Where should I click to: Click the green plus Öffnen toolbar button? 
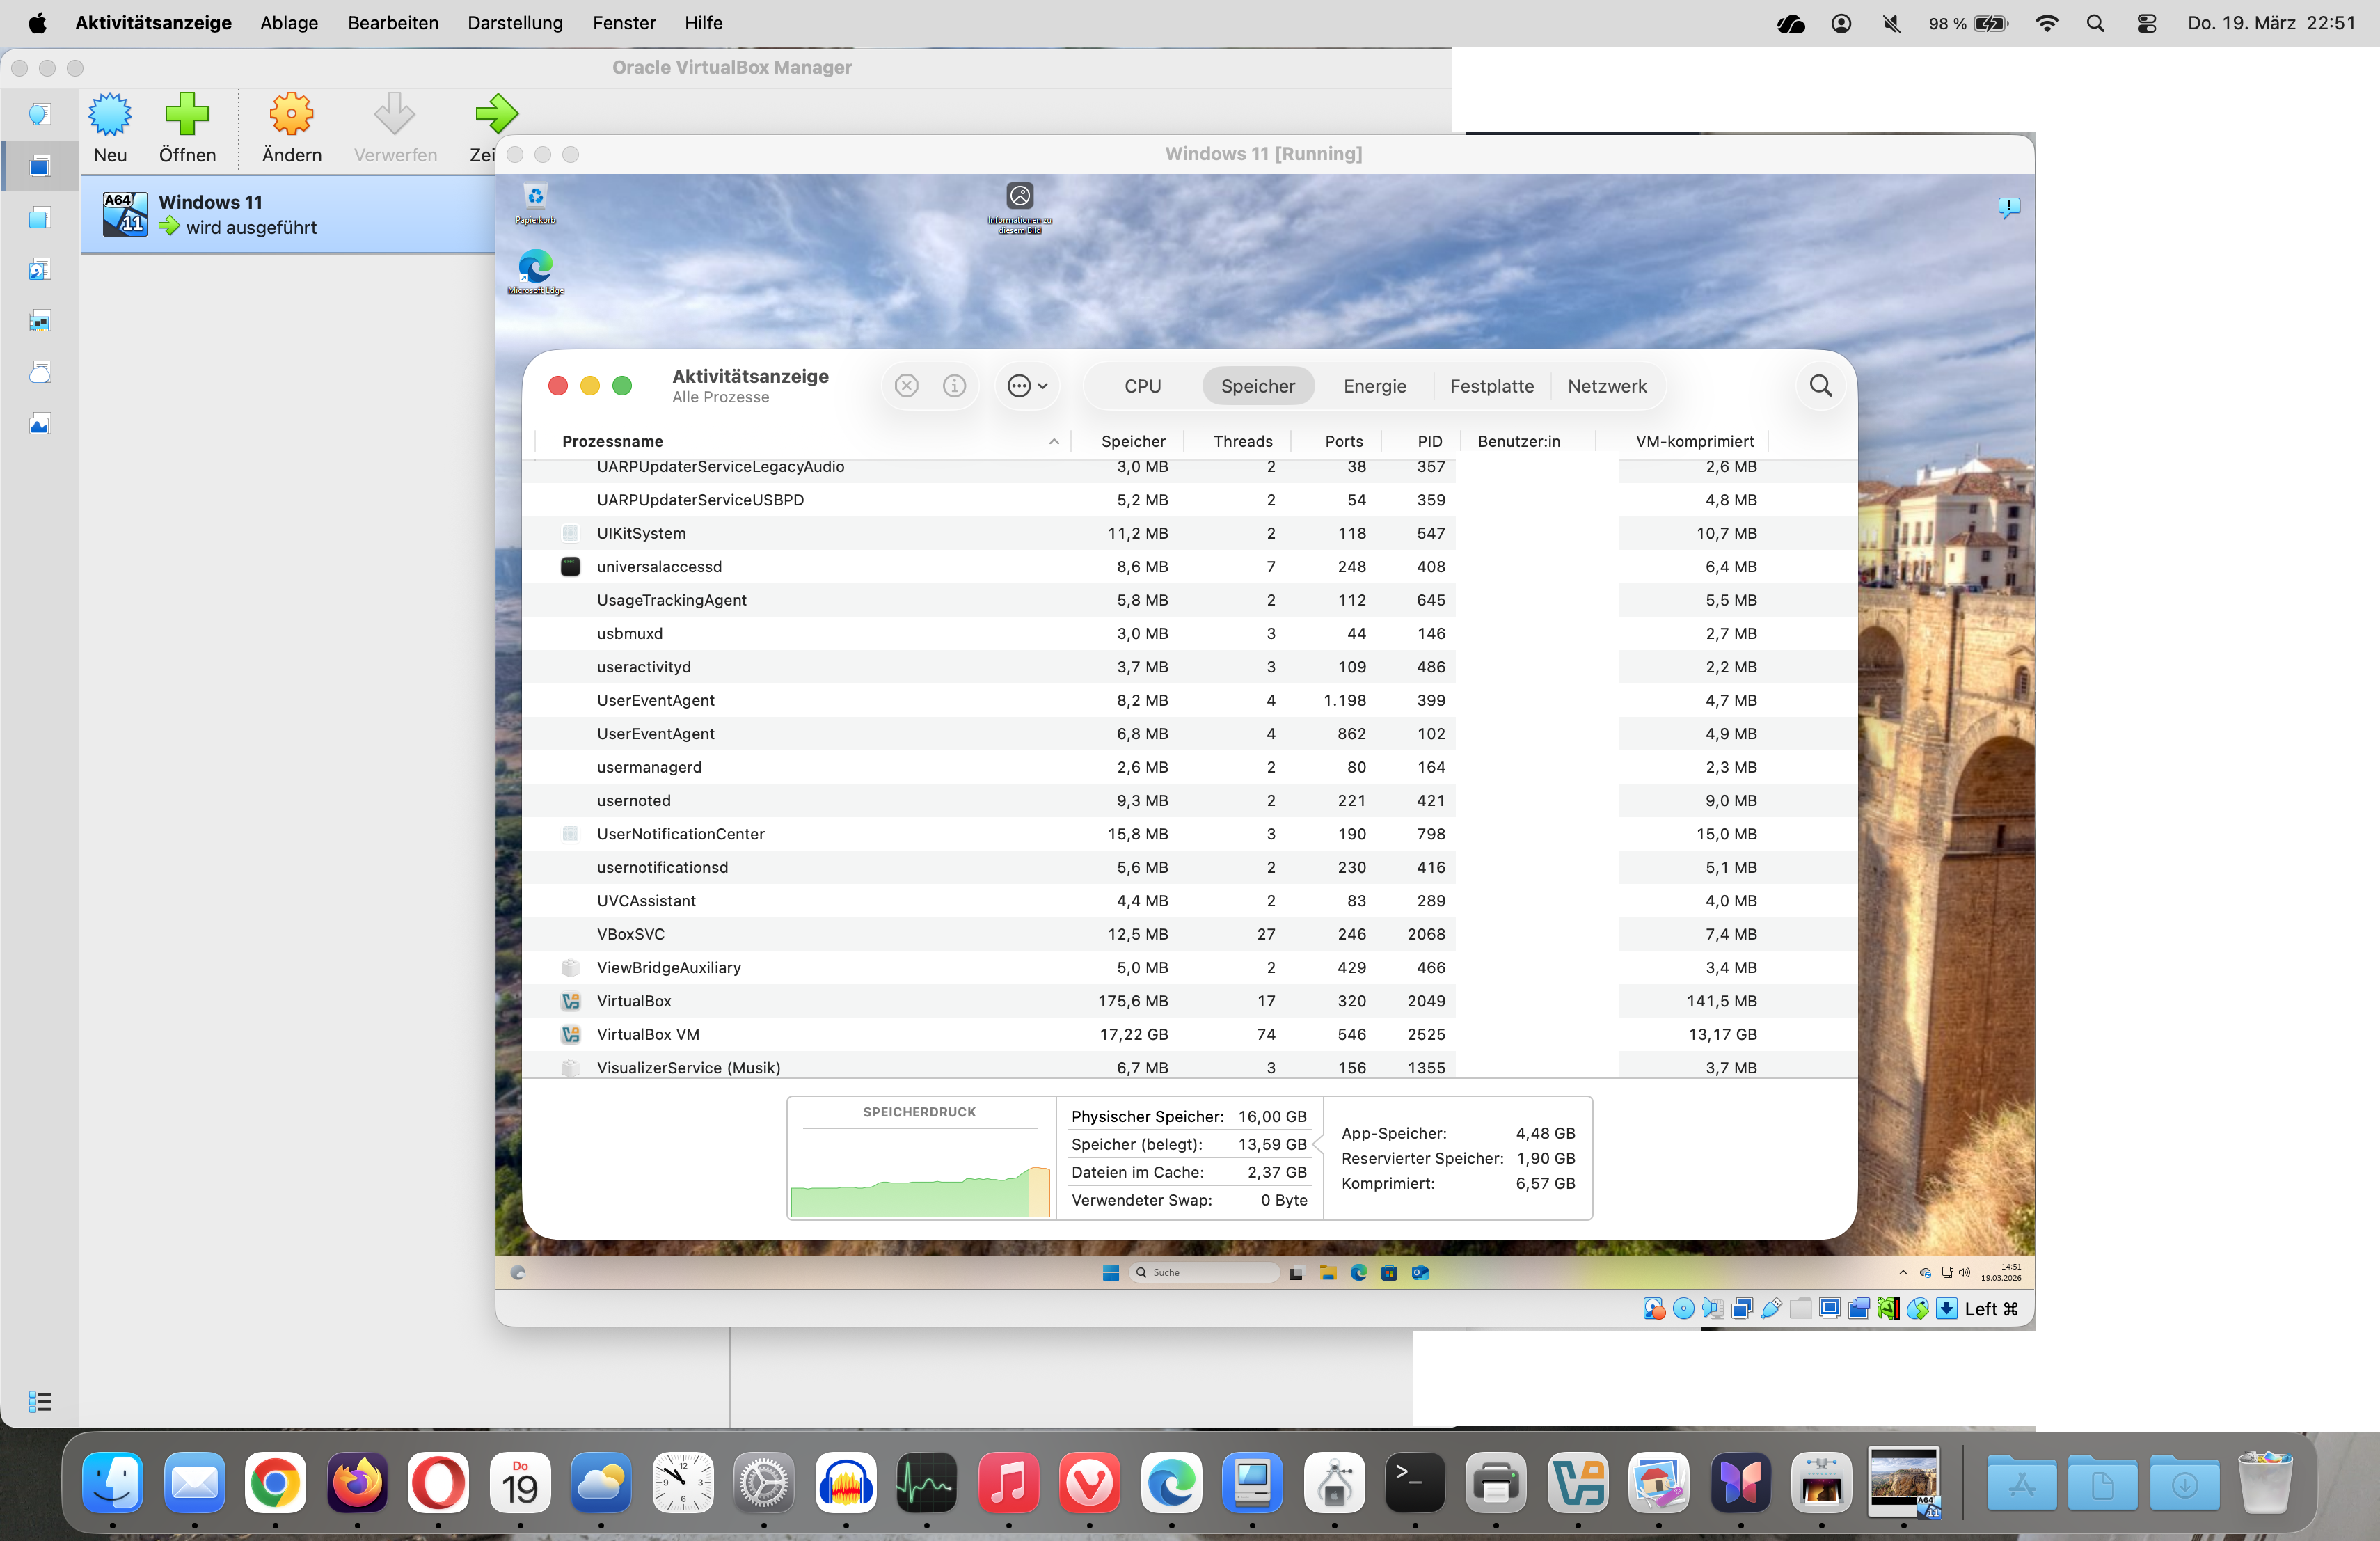(187, 128)
